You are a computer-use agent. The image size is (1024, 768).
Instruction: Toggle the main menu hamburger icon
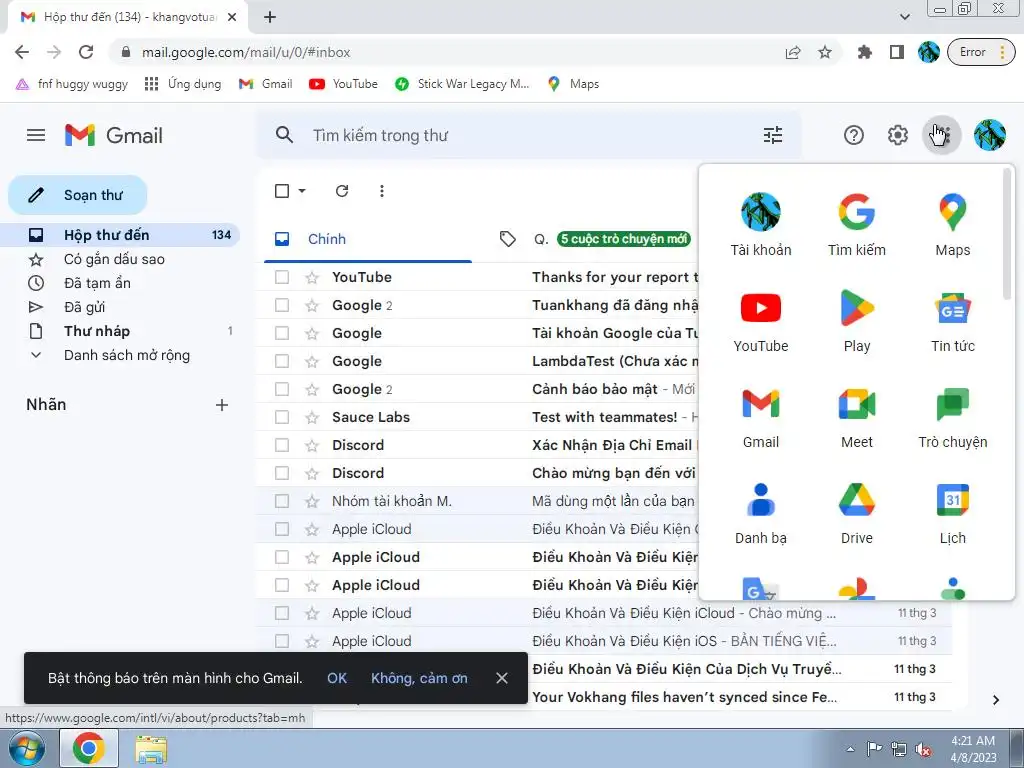pyautogui.click(x=36, y=135)
